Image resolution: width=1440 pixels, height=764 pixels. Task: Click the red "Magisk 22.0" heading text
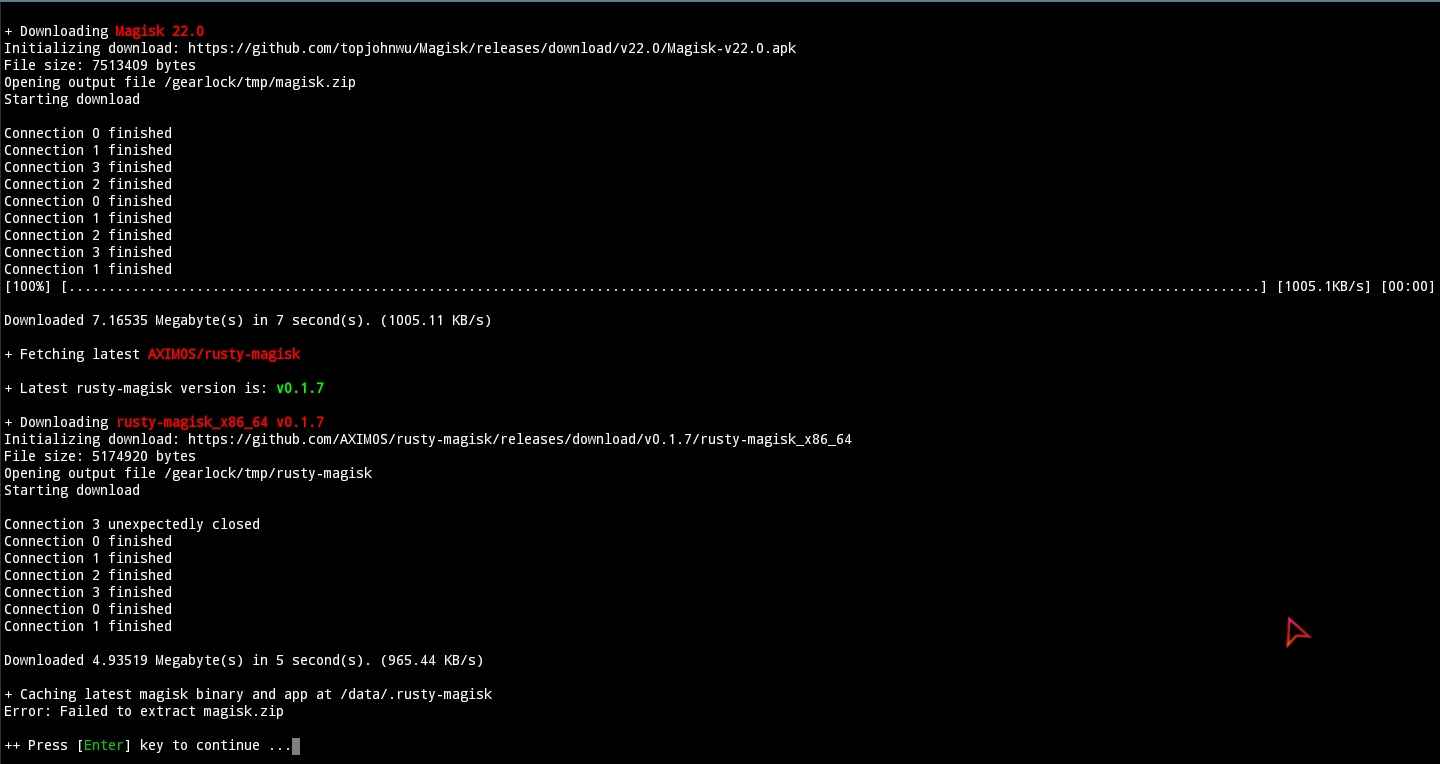160,31
